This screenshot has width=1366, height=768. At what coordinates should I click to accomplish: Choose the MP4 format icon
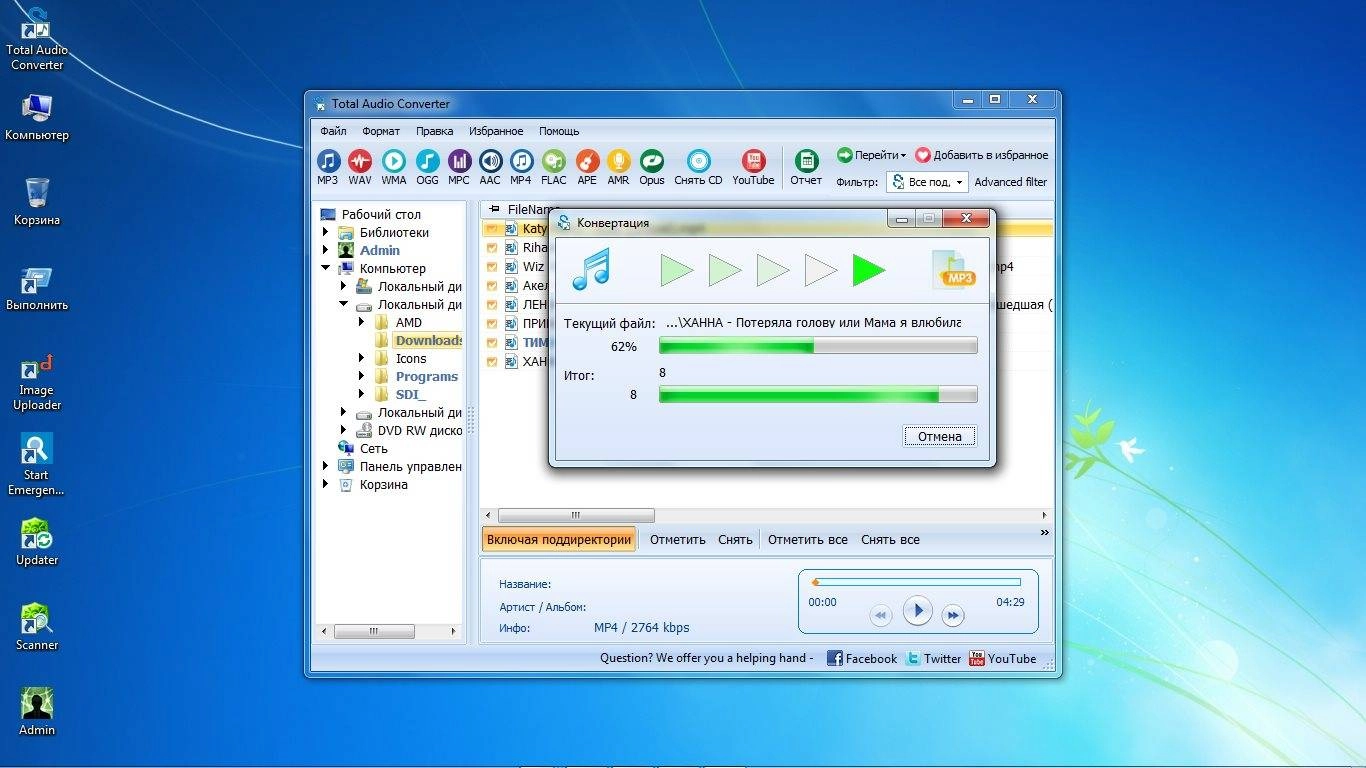521,167
